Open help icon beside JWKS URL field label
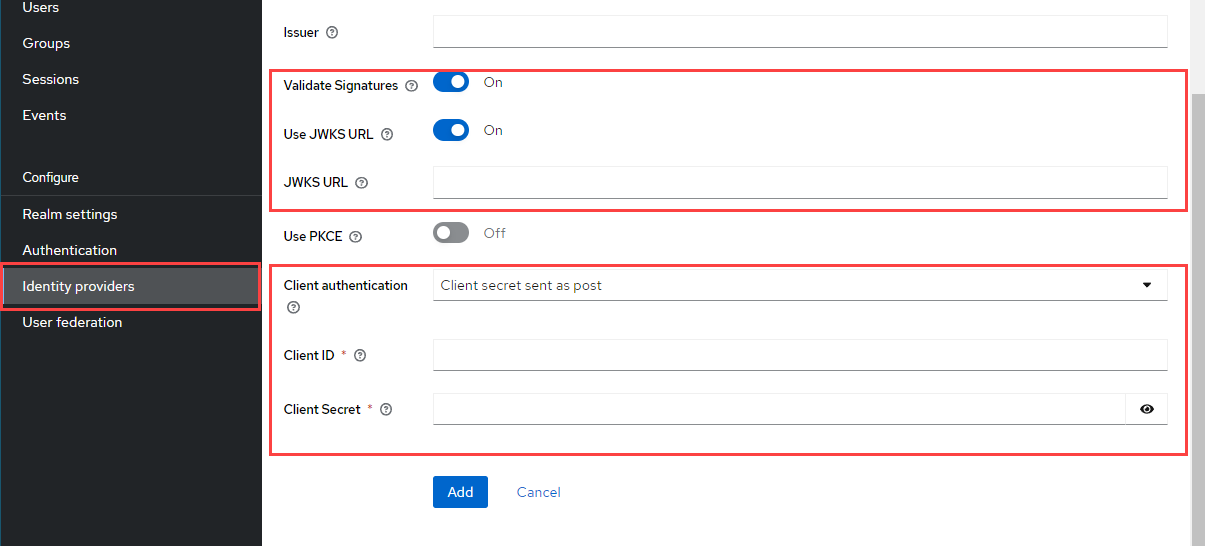 tap(362, 183)
